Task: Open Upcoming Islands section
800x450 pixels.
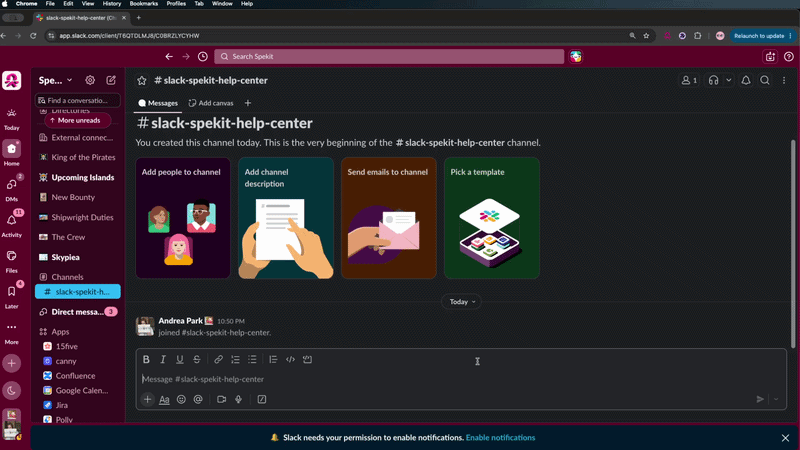Action: tap(78, 178)
